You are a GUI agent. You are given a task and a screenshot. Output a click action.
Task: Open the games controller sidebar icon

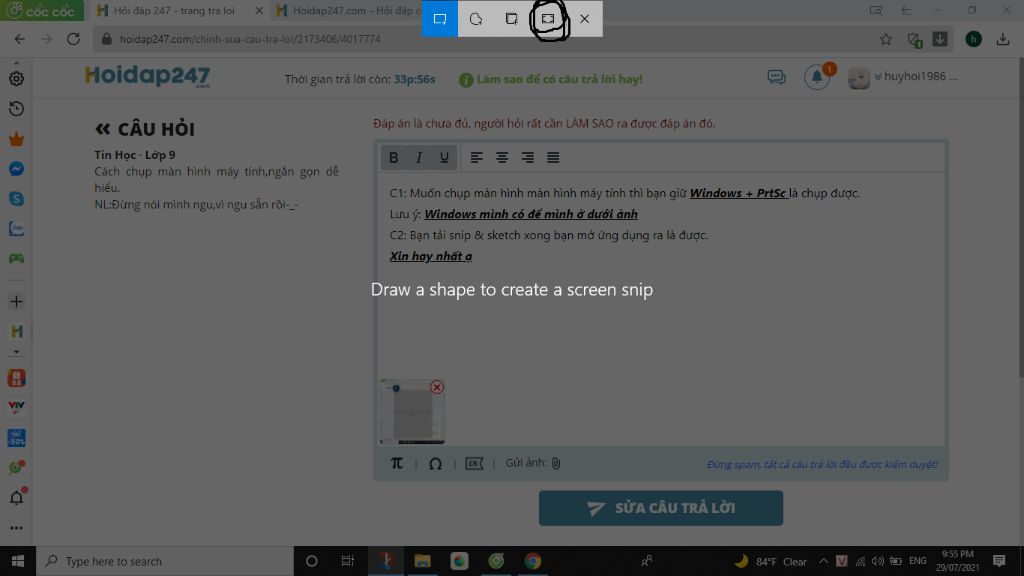16,259
